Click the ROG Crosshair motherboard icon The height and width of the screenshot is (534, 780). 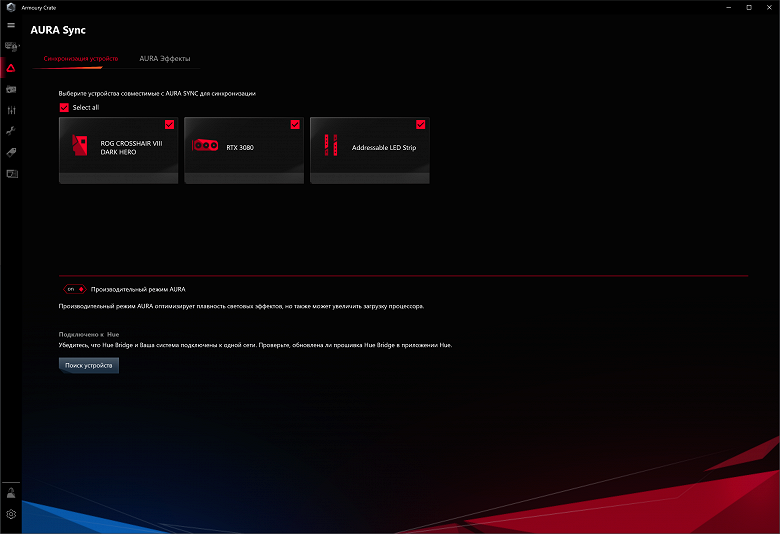pyautogui.click(x=80, y=145)
